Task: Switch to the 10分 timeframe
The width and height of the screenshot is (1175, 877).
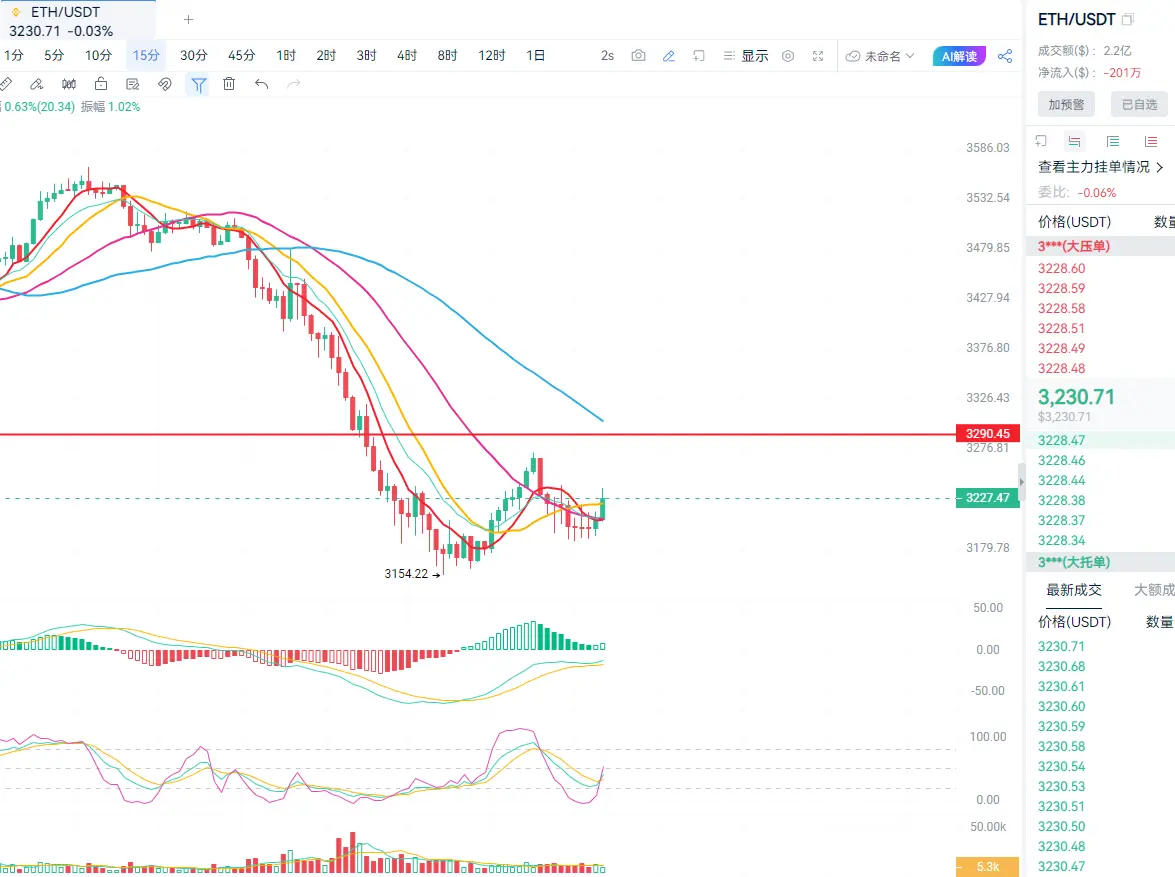Action: point(98,55)
